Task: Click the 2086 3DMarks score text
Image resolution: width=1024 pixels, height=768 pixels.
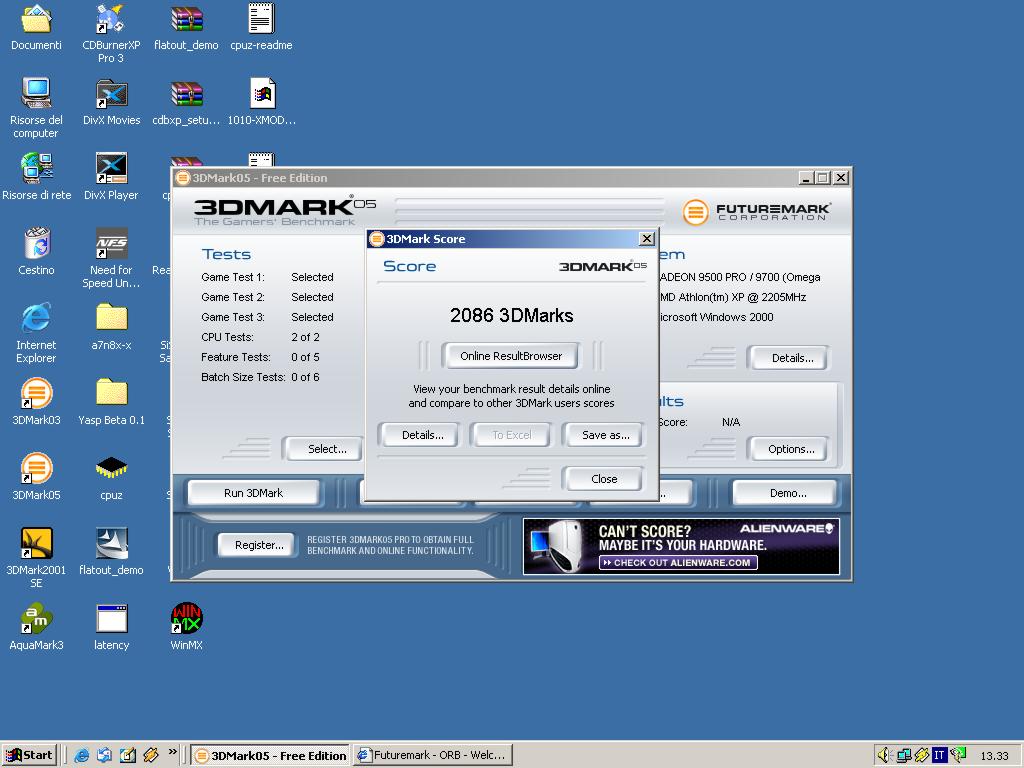Action: [511, 315]
